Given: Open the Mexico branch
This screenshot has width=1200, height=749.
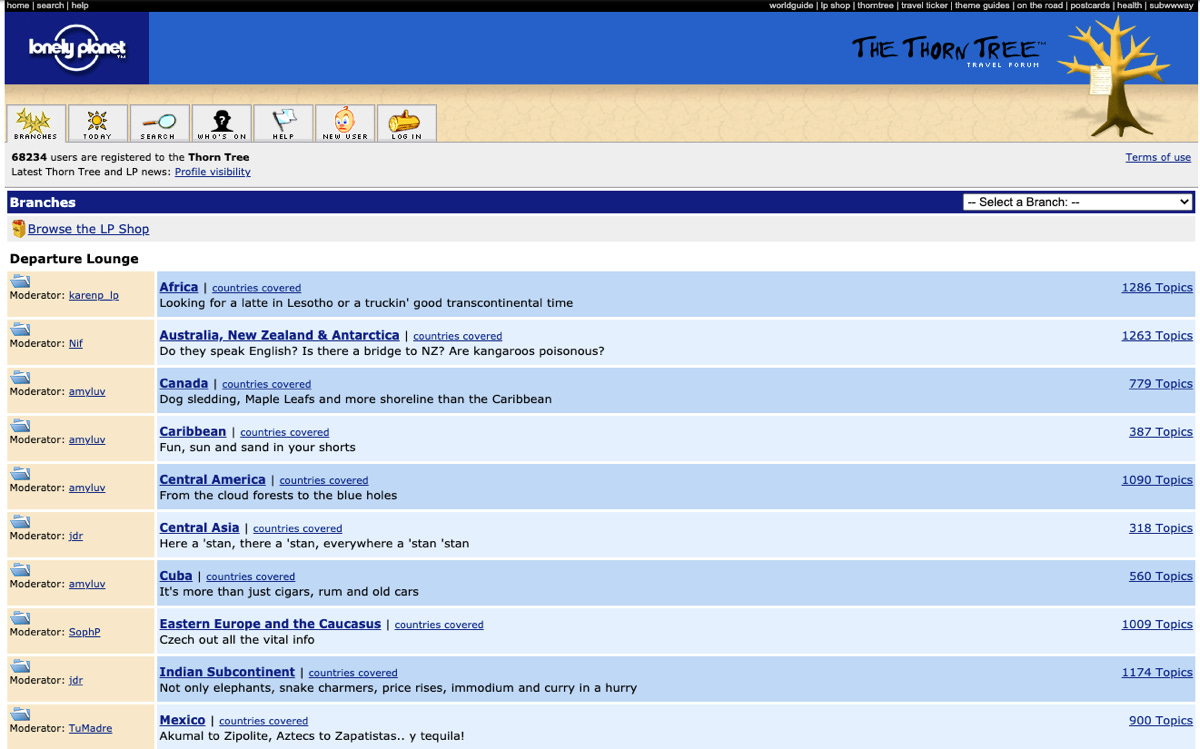Looking at the screenshot, I should pos(183,719).
